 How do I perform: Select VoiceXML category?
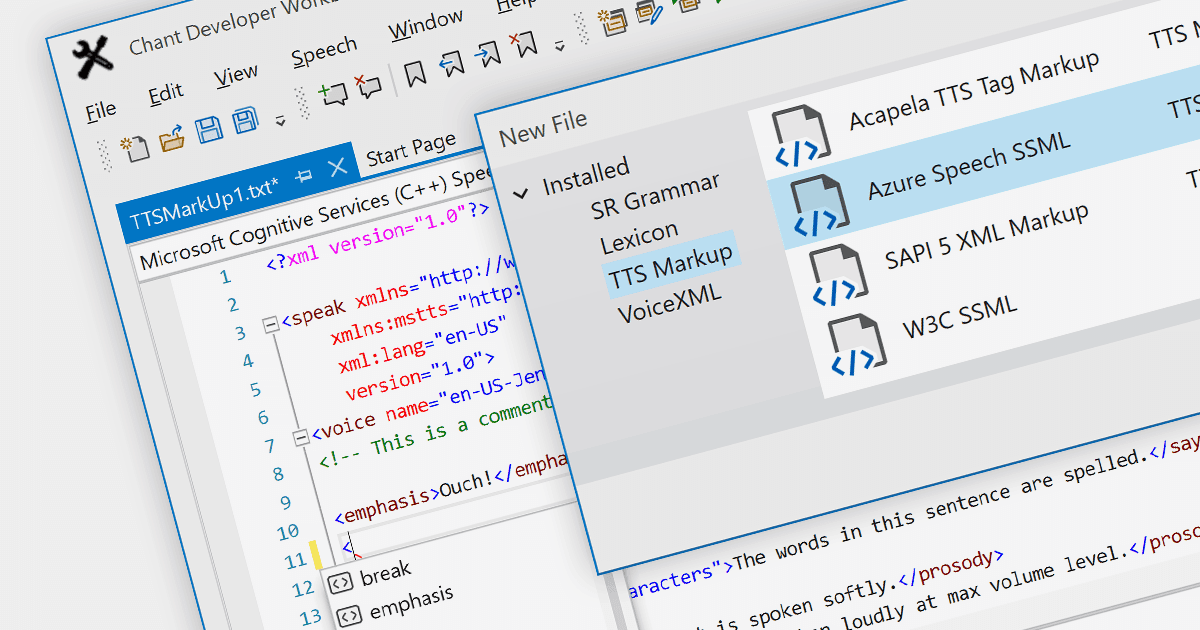pyautogui.click(x=669, y=304)
